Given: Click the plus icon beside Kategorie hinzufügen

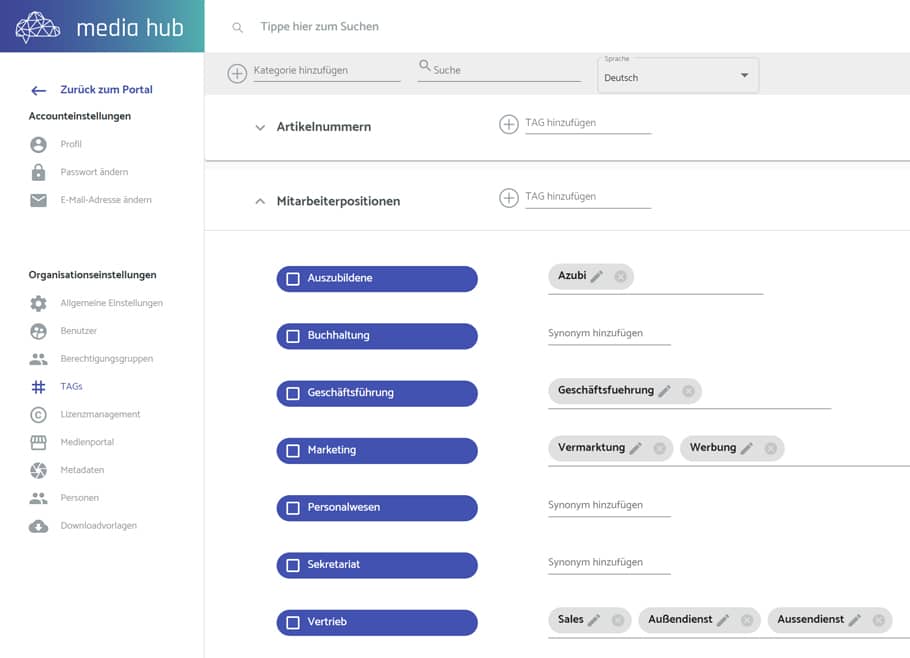Looking at the screenshot, I should (237, 73).
